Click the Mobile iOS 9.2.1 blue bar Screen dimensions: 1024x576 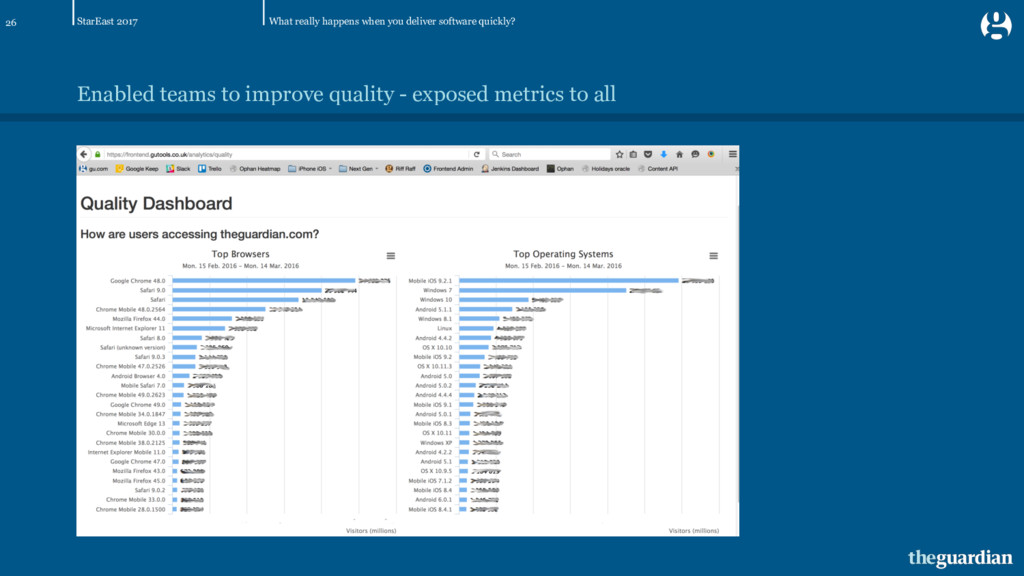[x=569, y=281]
